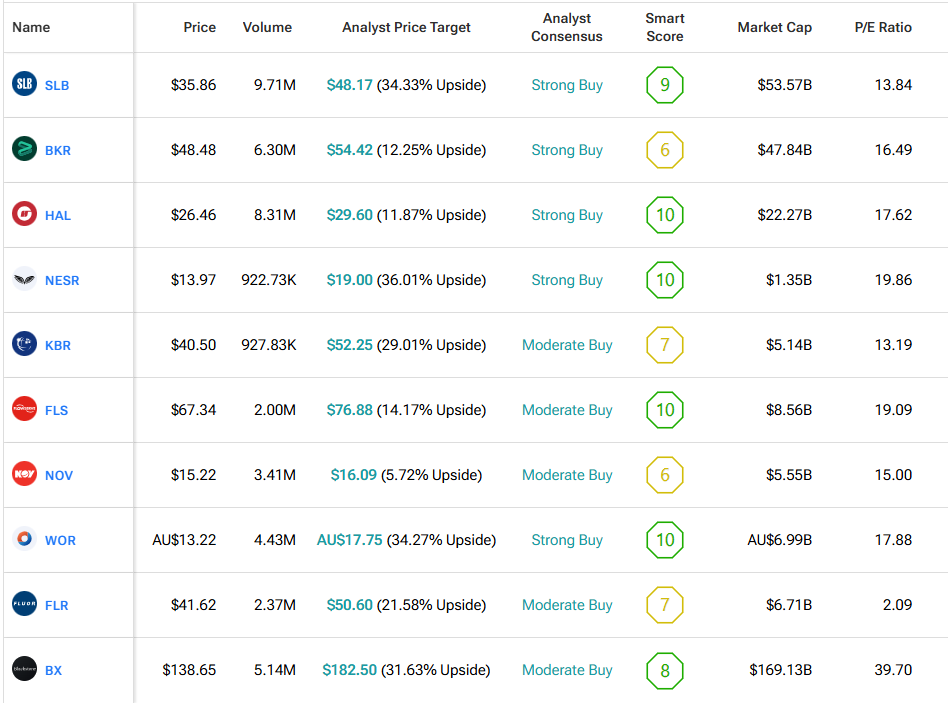The image size is (948, 703).
Task: Sort by Smart Score column header
Action: tap(664, 27)
